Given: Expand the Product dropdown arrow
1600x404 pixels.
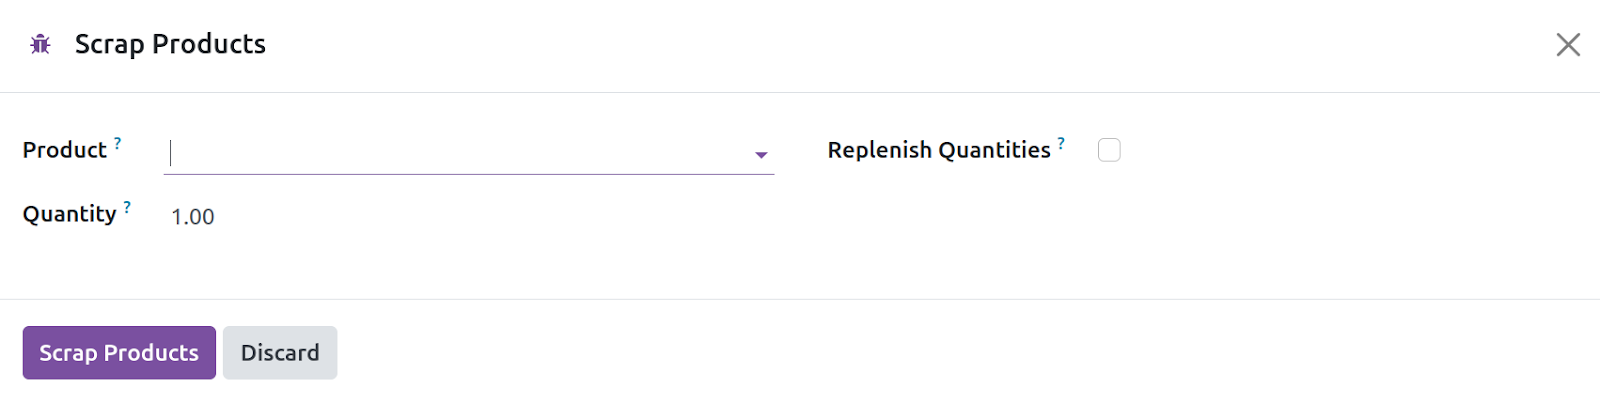Looking at the screenshot, I should pyautogui.click(x=761, y=155).
